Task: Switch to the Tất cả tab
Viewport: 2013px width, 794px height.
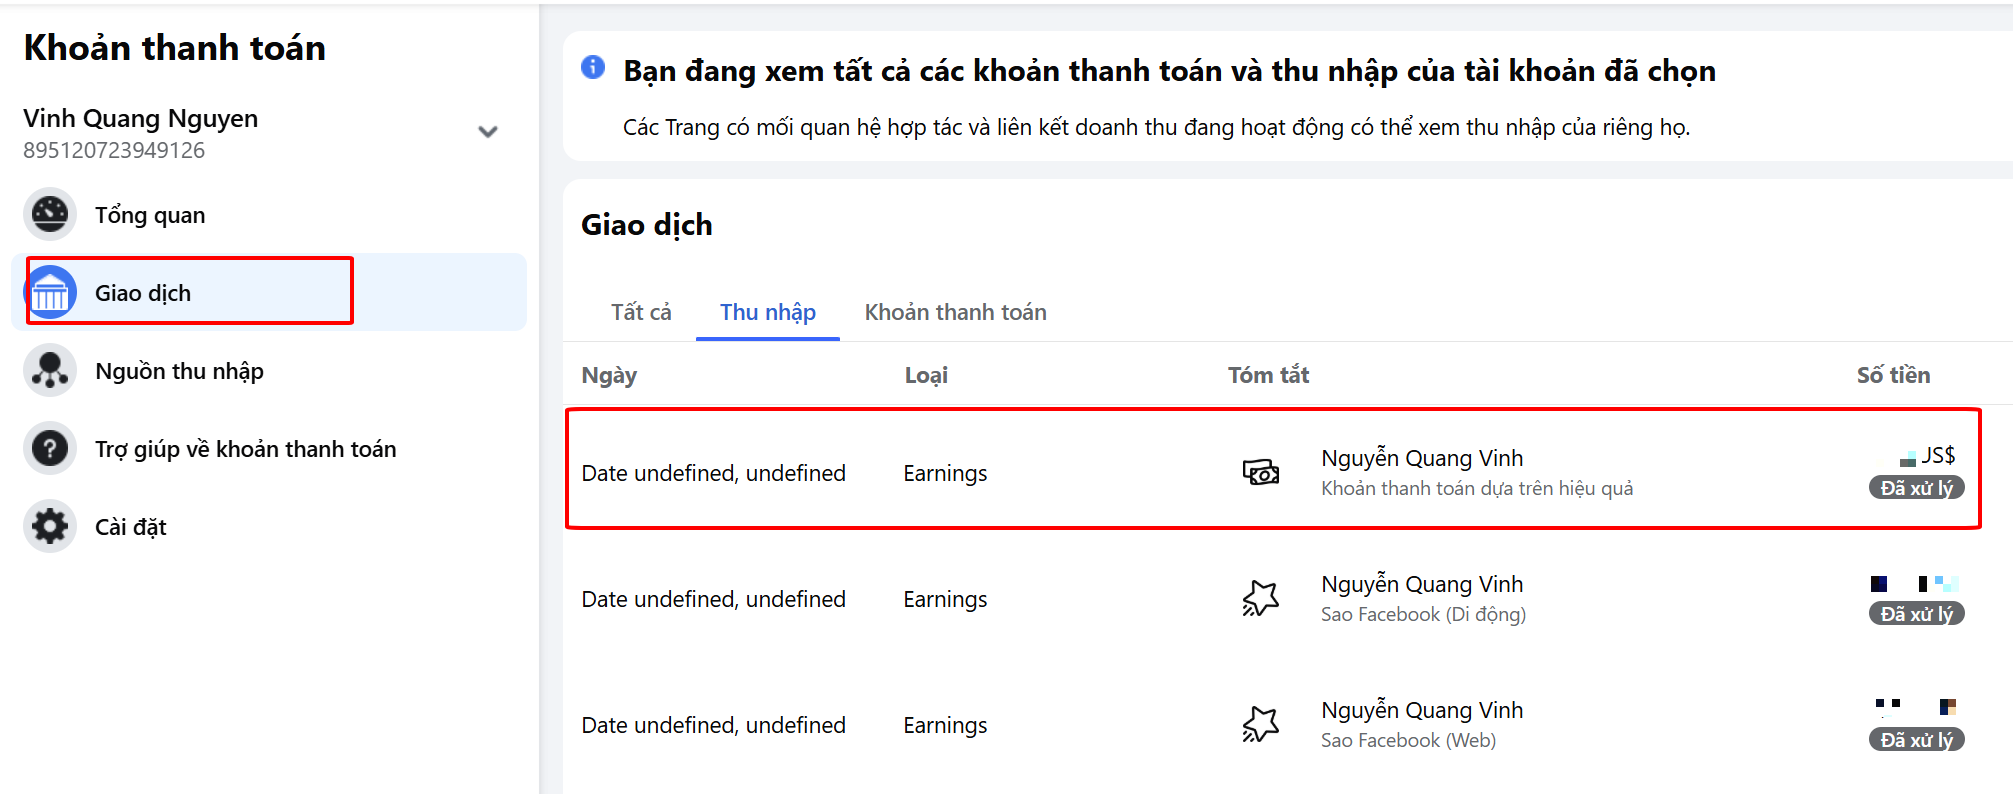Action: pyautogui.click(x=641, y=312)
